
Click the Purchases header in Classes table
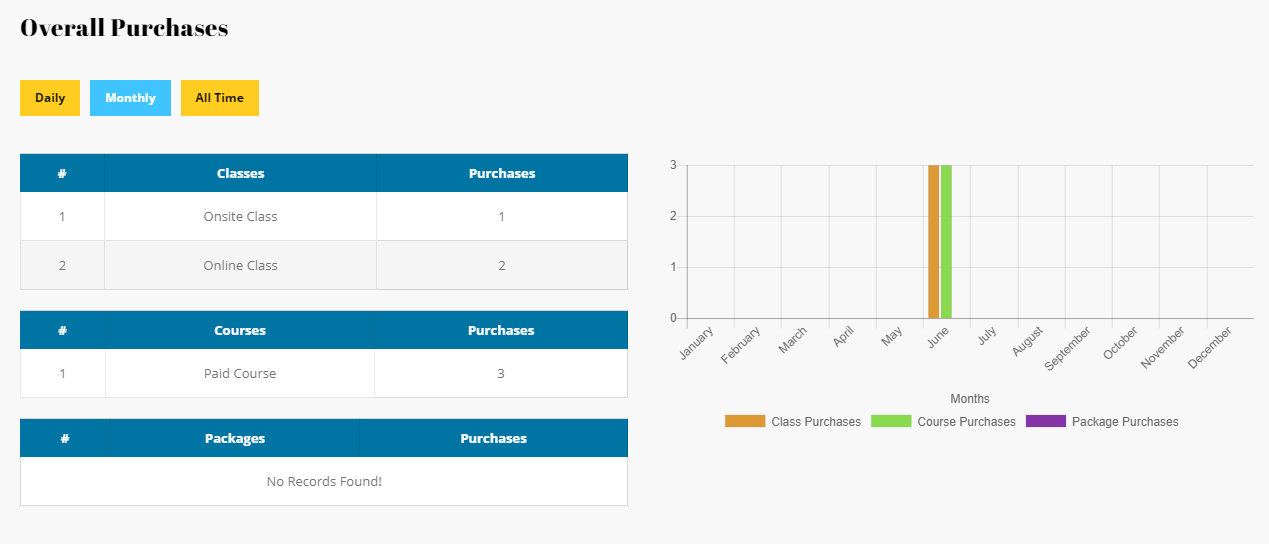coord(502,173)
